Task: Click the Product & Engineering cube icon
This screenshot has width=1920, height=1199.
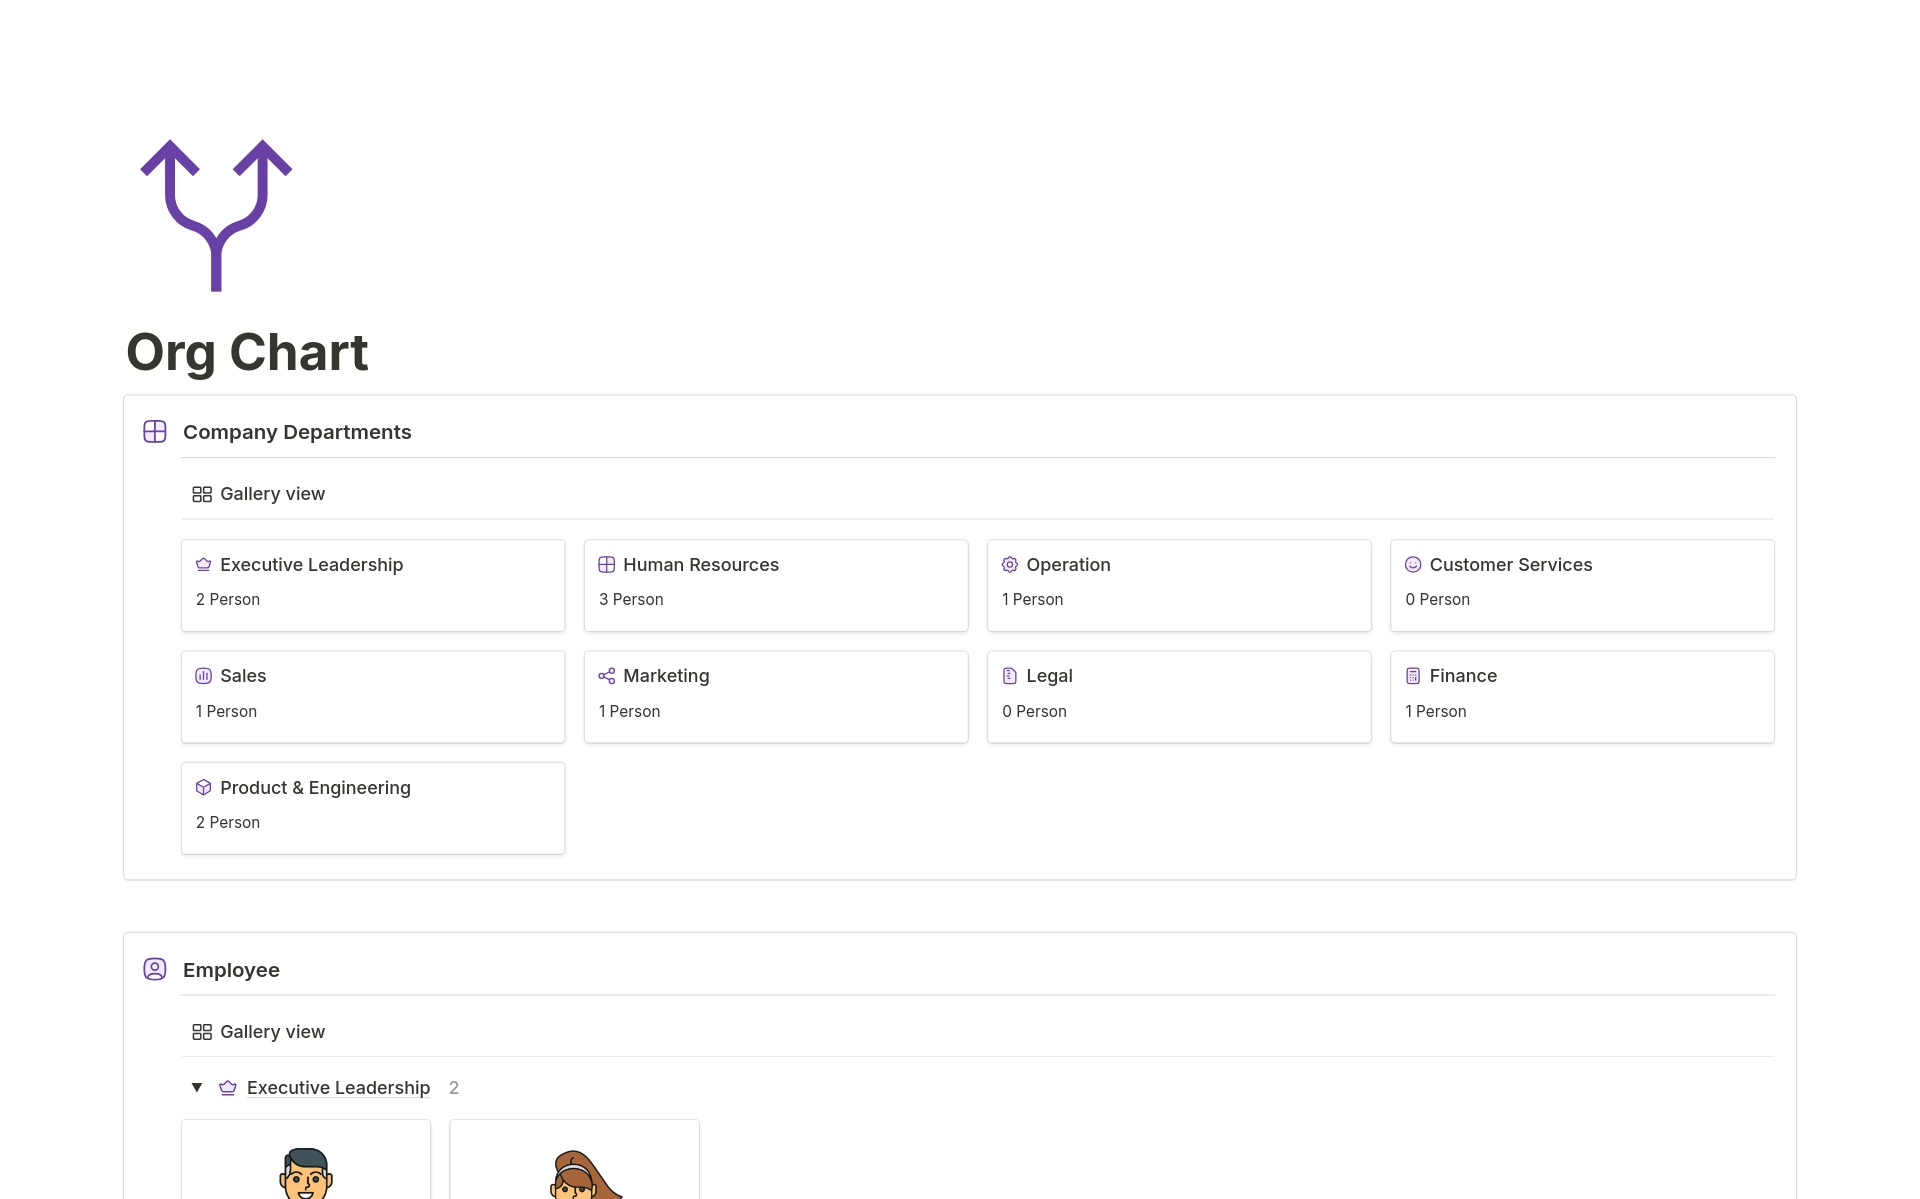Action: [x=204, y=788]
